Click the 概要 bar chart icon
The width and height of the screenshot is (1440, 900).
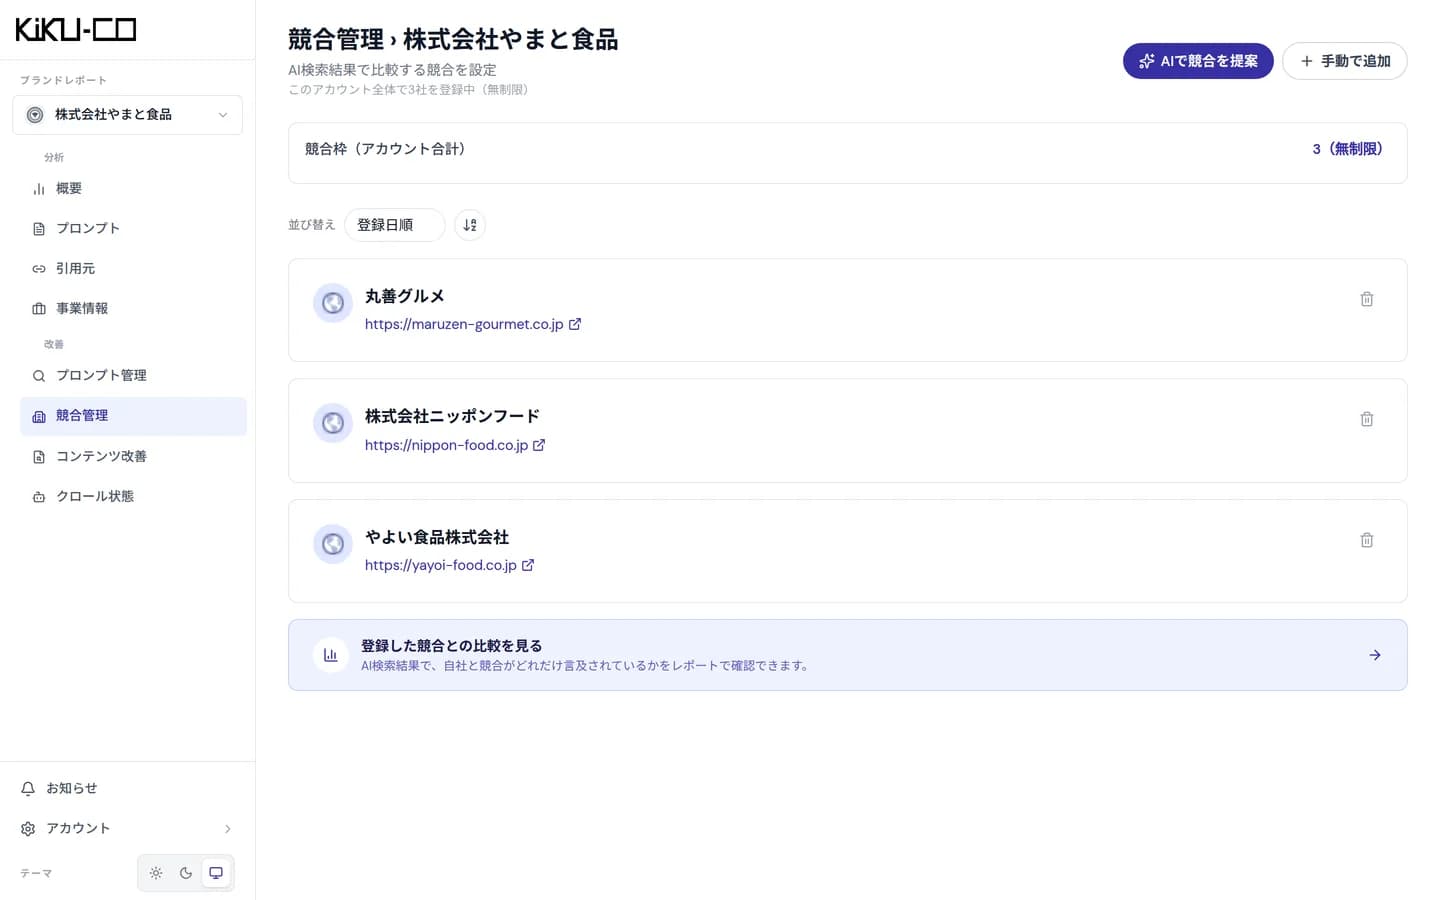39,188
